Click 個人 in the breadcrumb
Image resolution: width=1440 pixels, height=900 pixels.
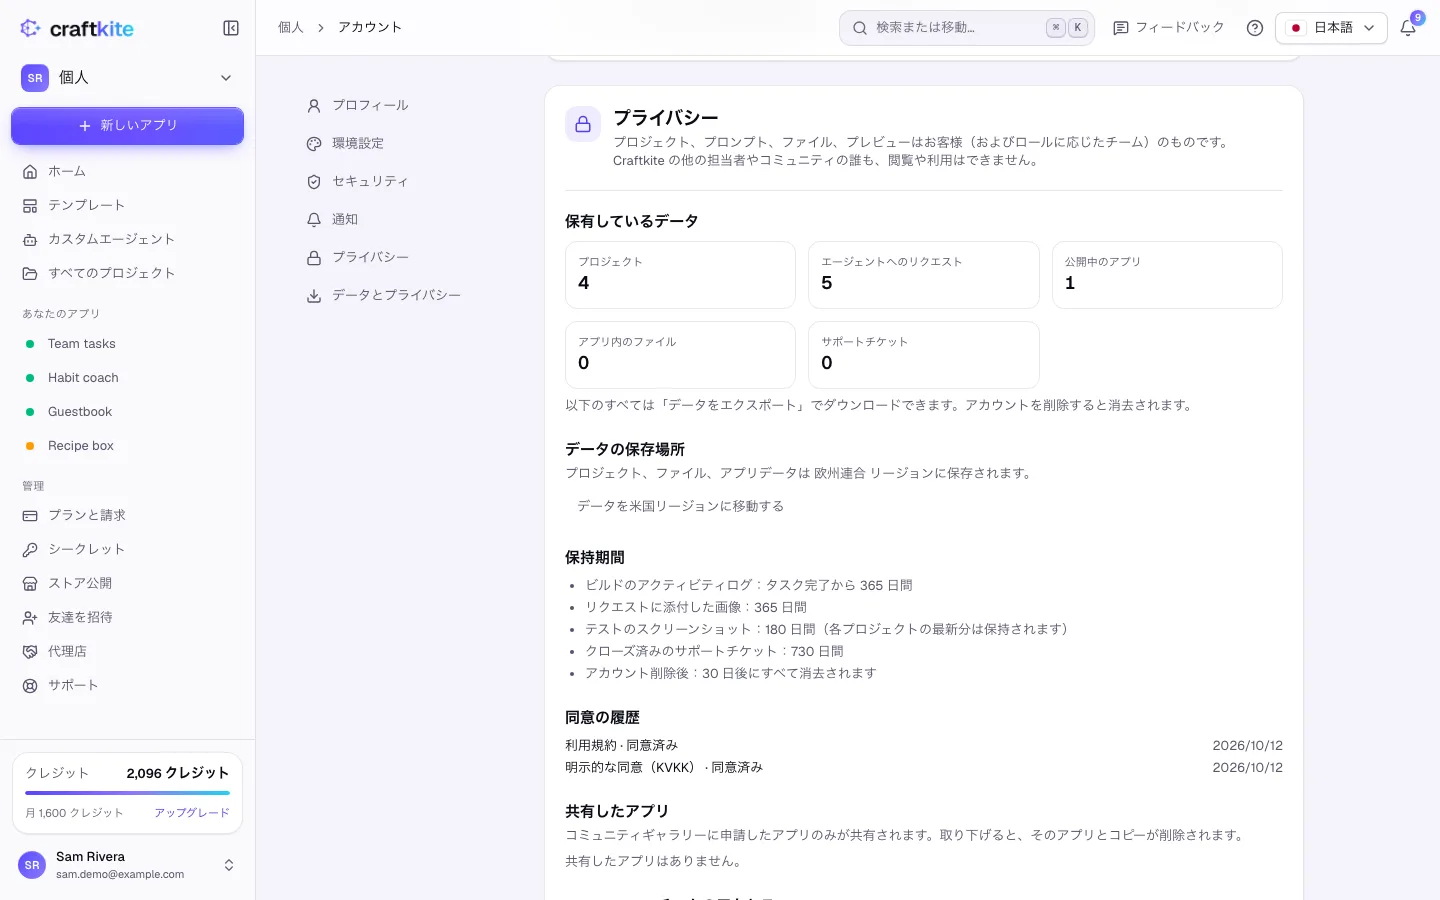click(x=291, y=28)
